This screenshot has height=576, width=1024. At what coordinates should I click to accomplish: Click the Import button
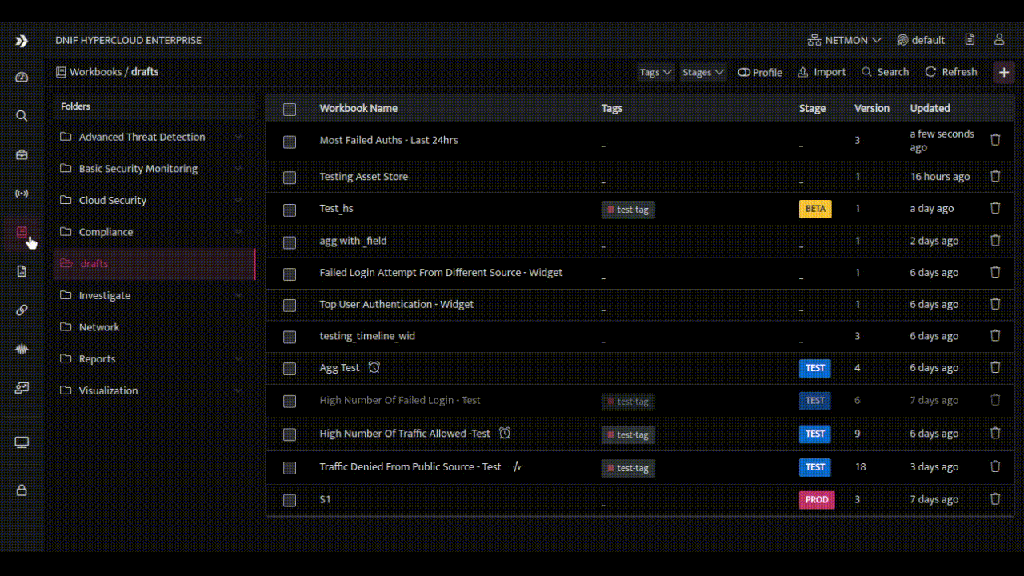point(822,72)
